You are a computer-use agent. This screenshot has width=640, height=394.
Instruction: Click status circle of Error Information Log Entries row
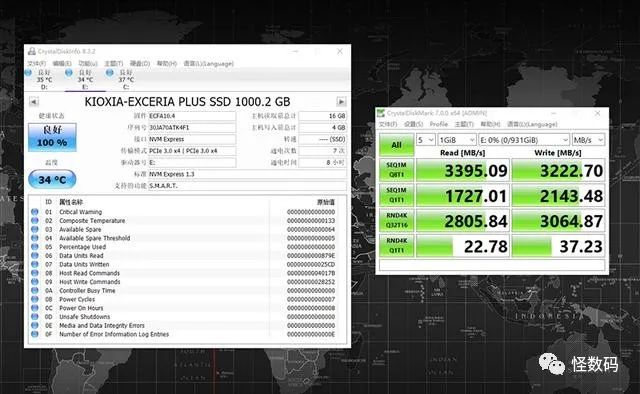(x=35, y=334)
